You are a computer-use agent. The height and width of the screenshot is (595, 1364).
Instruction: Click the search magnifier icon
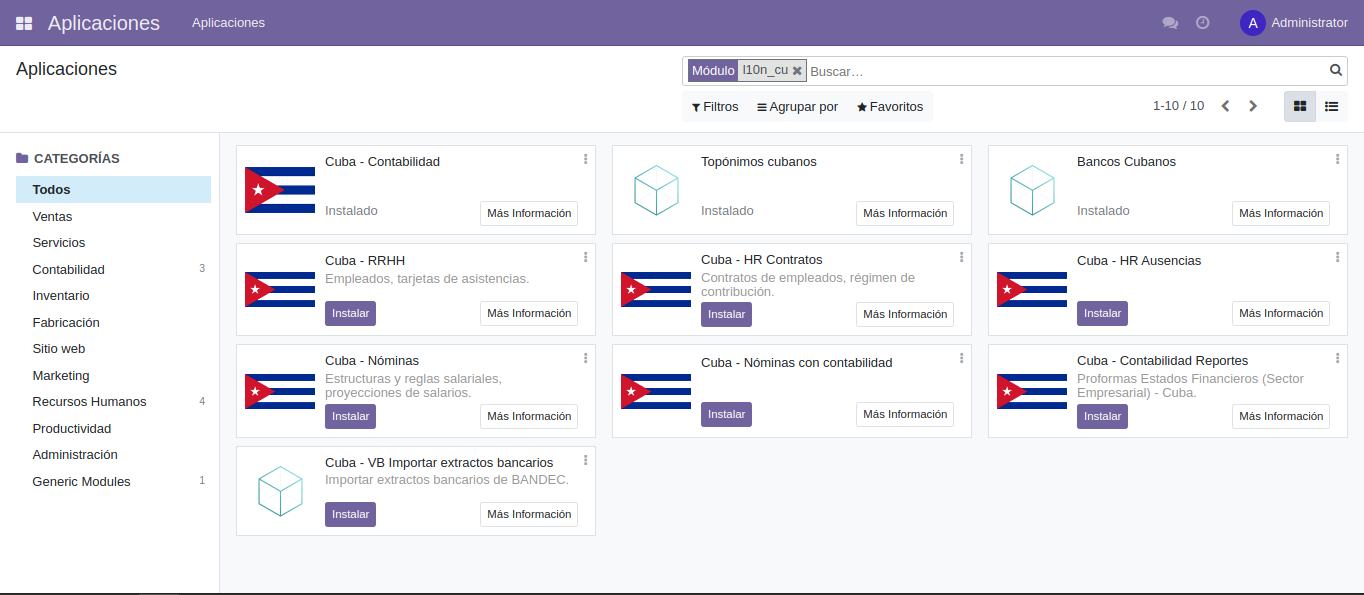pos(1336,70)
